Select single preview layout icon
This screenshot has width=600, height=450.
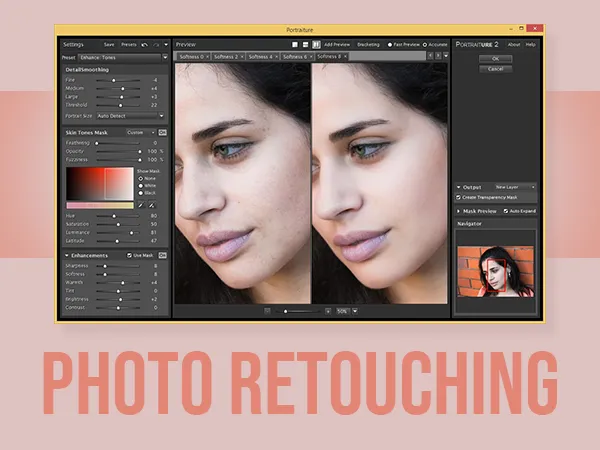(x=295, y=45)
